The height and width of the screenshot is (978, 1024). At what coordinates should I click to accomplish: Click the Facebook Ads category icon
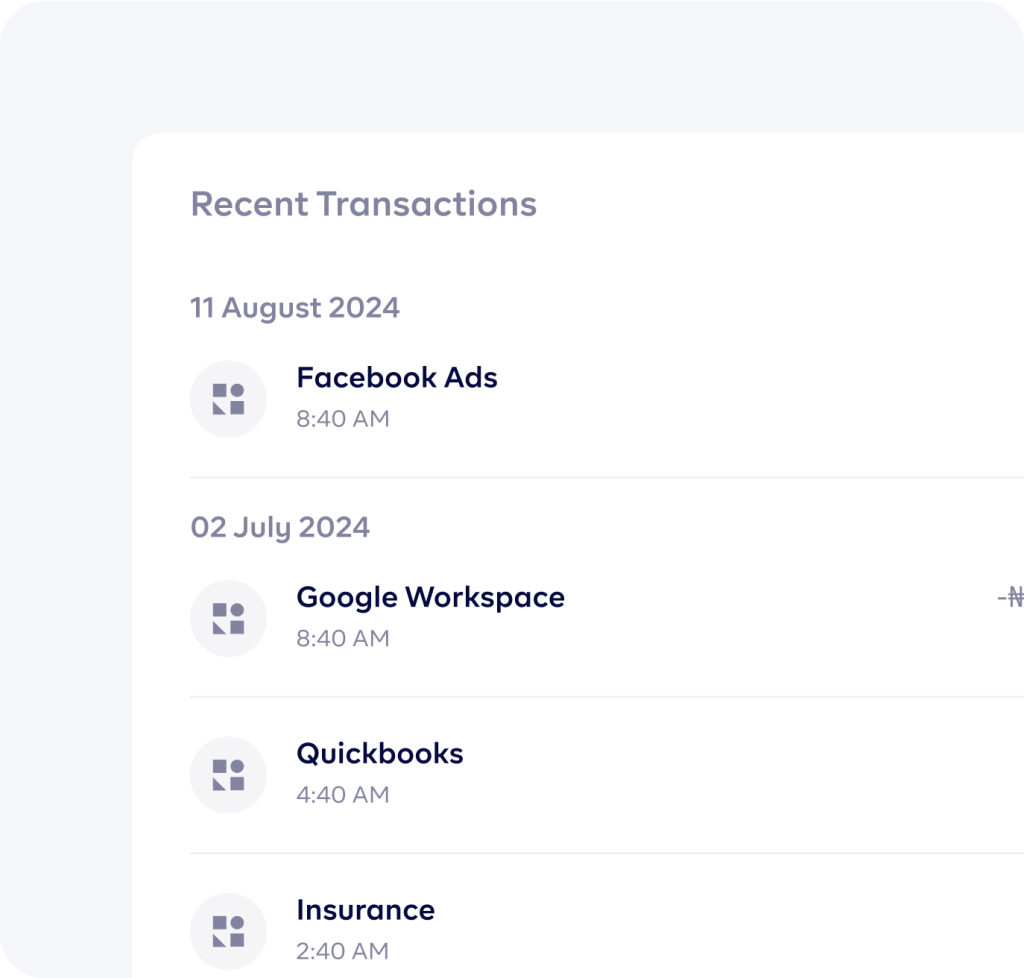click(228, 399)
